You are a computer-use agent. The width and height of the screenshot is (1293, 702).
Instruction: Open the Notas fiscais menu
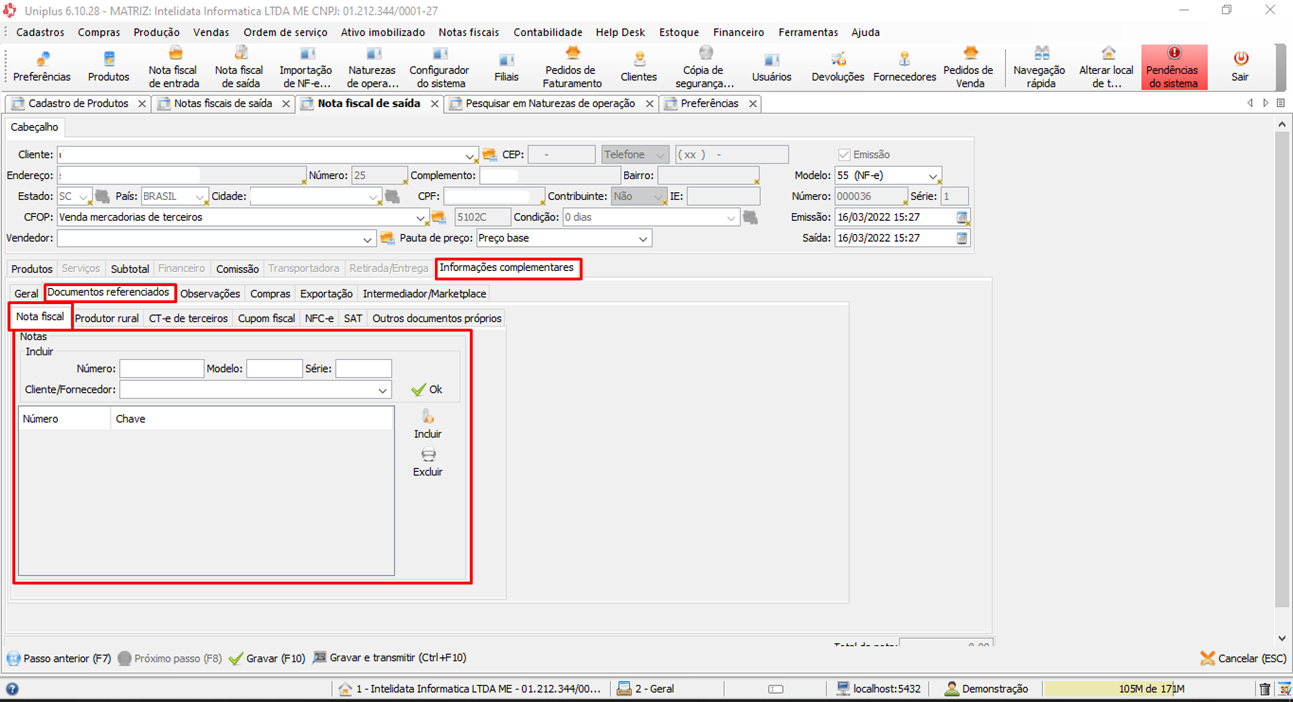click(x=469, y=32)
